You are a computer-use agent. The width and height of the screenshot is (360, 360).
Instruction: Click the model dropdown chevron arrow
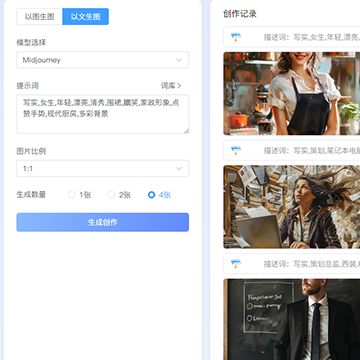[179, 60]
